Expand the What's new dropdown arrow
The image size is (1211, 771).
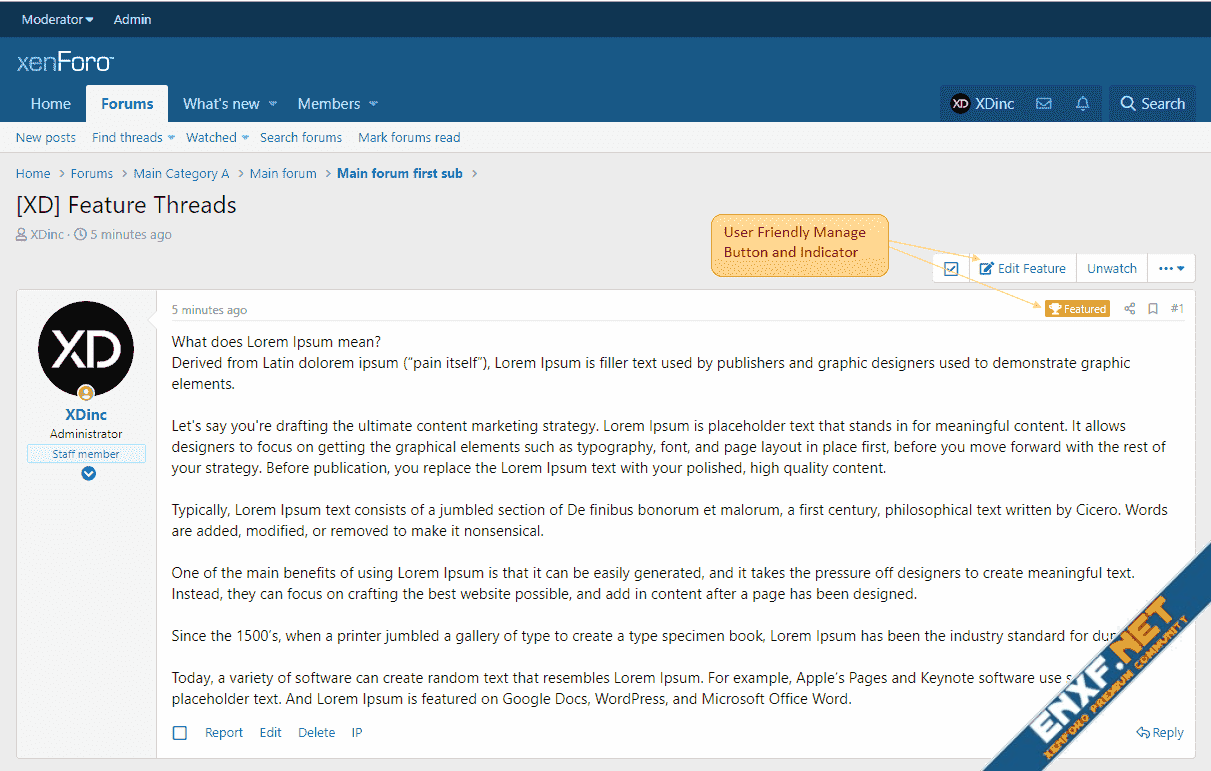[273, 104]
